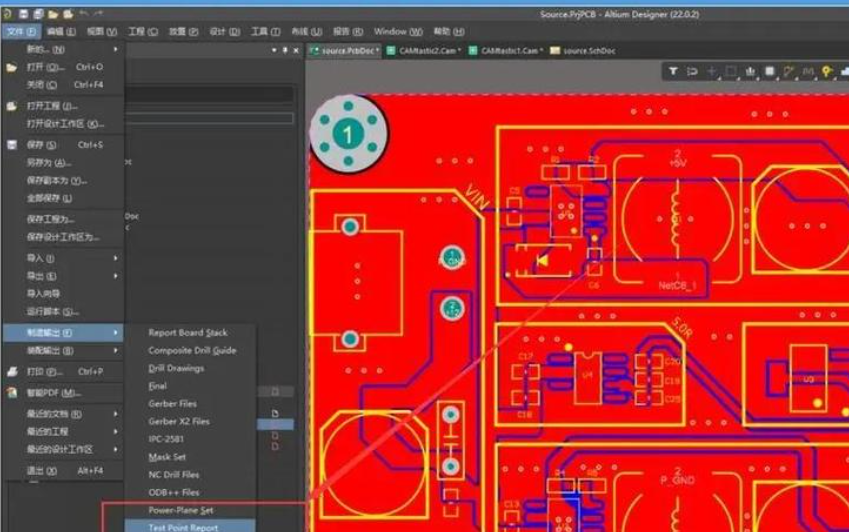
Task: Click the align objects toolbar icon
Action: pyautogui.click(x=750, y=72)
